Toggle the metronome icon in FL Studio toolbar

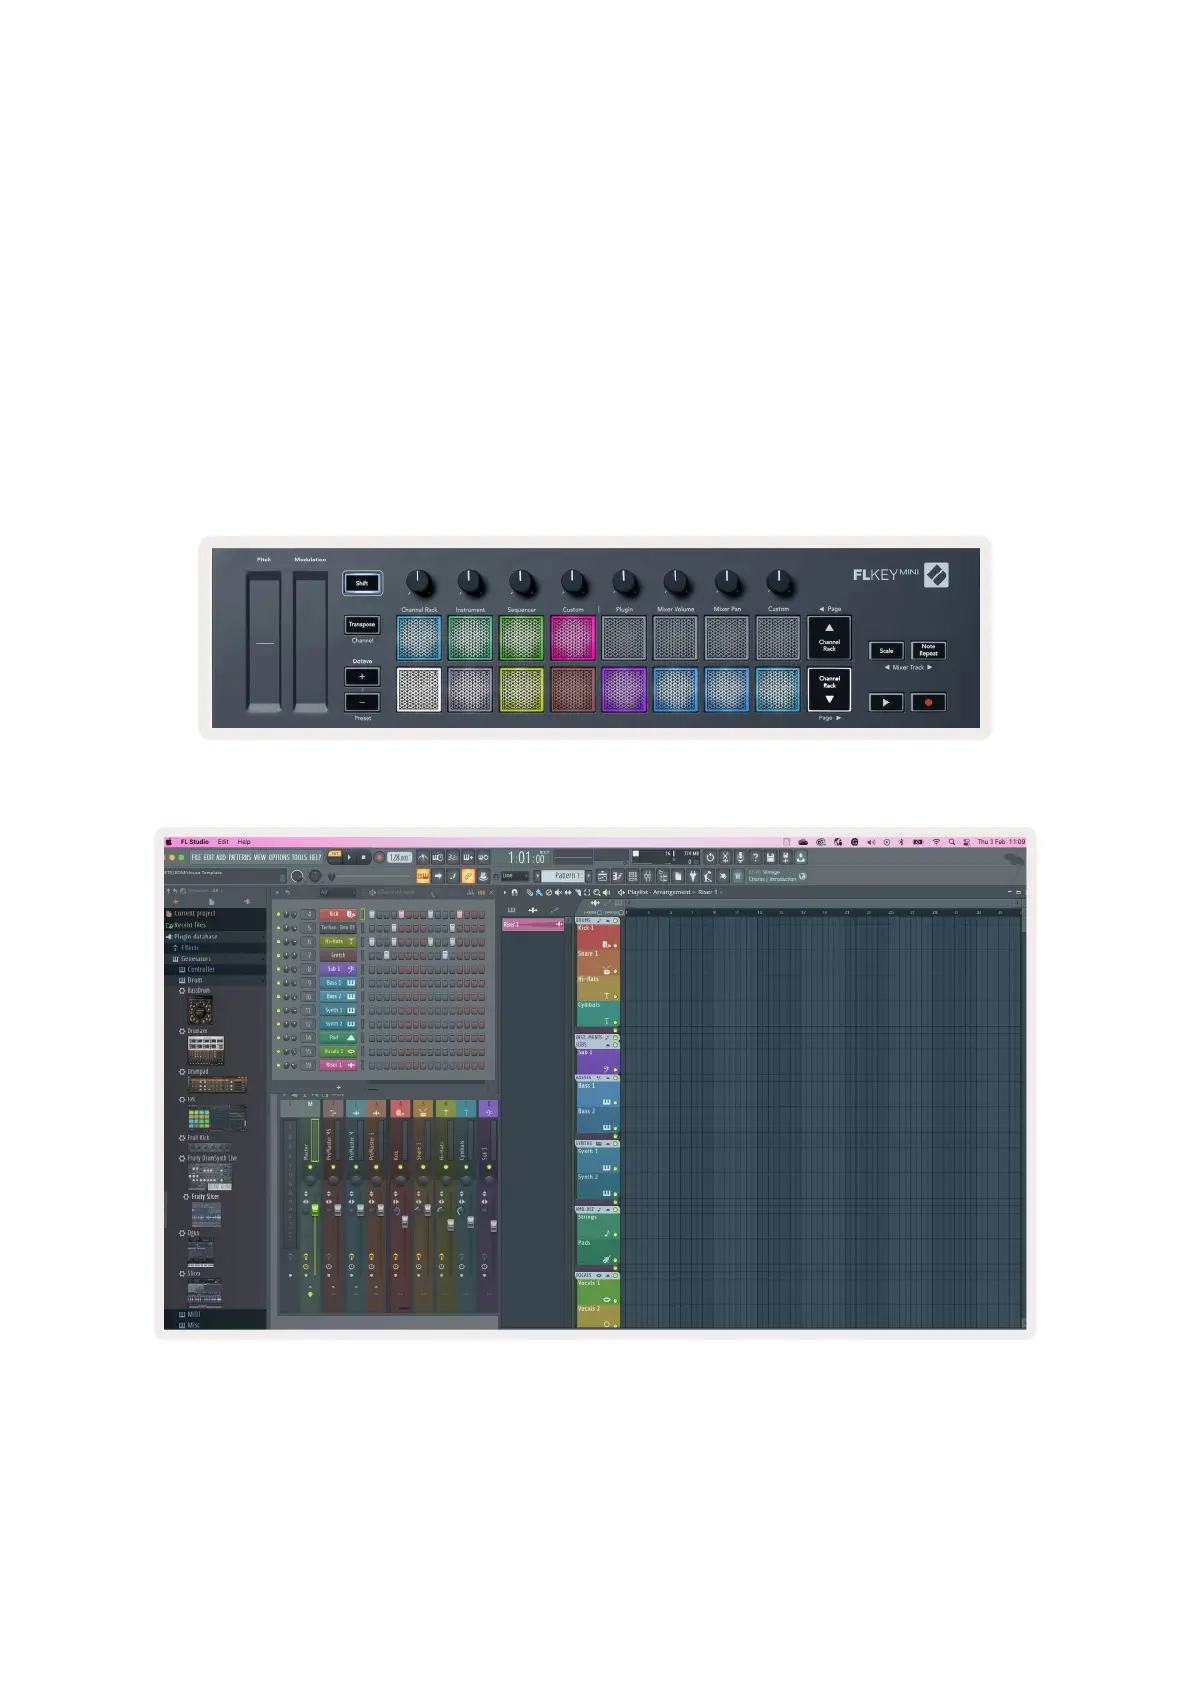tap(423, 858)
